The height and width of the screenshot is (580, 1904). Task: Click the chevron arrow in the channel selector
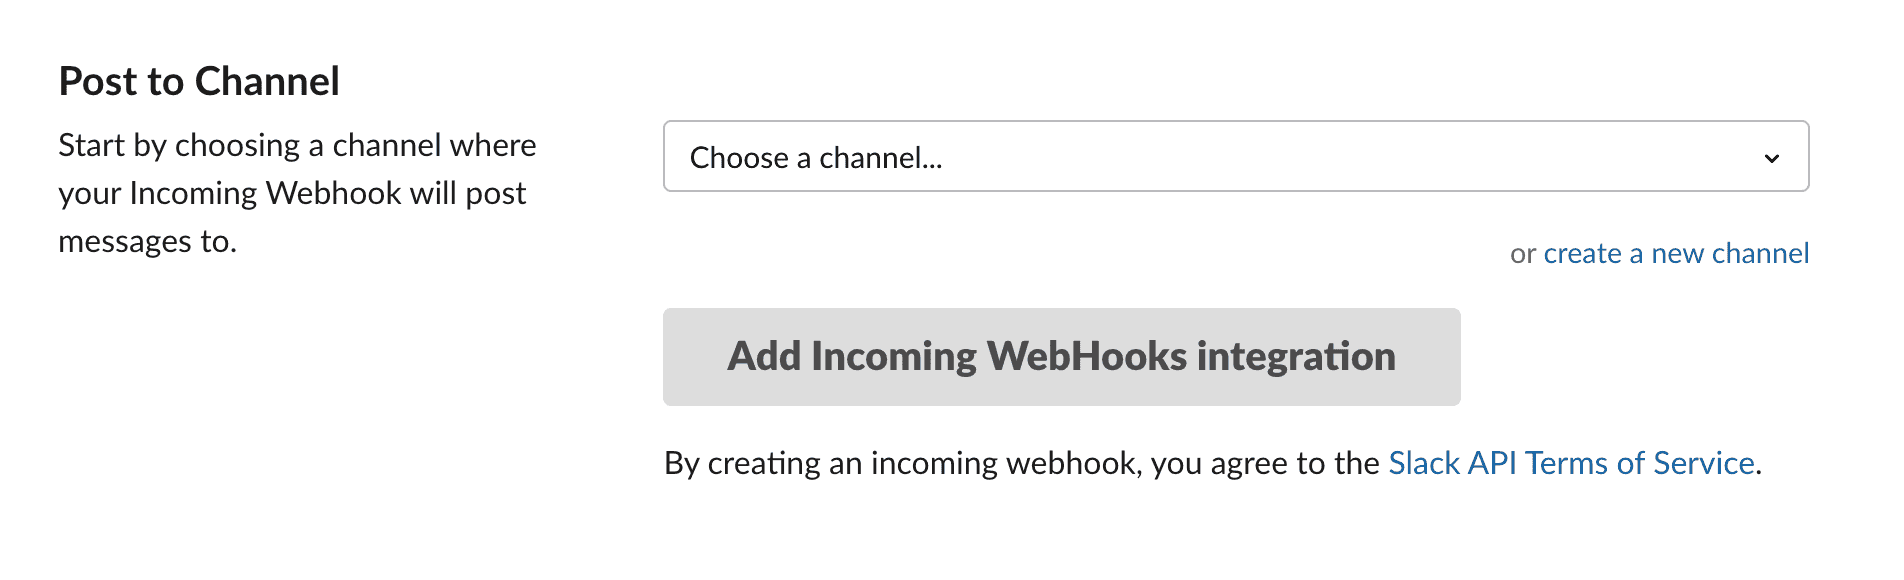(x=1772, y=158)
